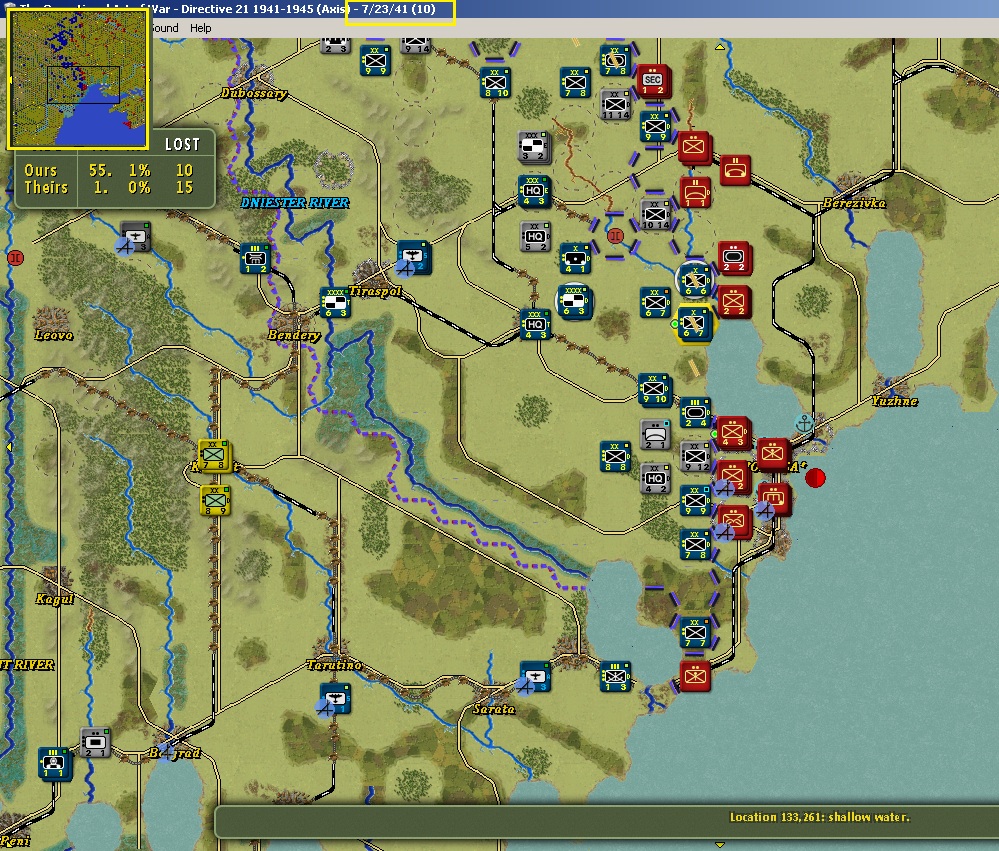The height and width of the screenshot is (851, 999).
Task: Click the Odessa port anchor icon
Action: click(804, 423)
